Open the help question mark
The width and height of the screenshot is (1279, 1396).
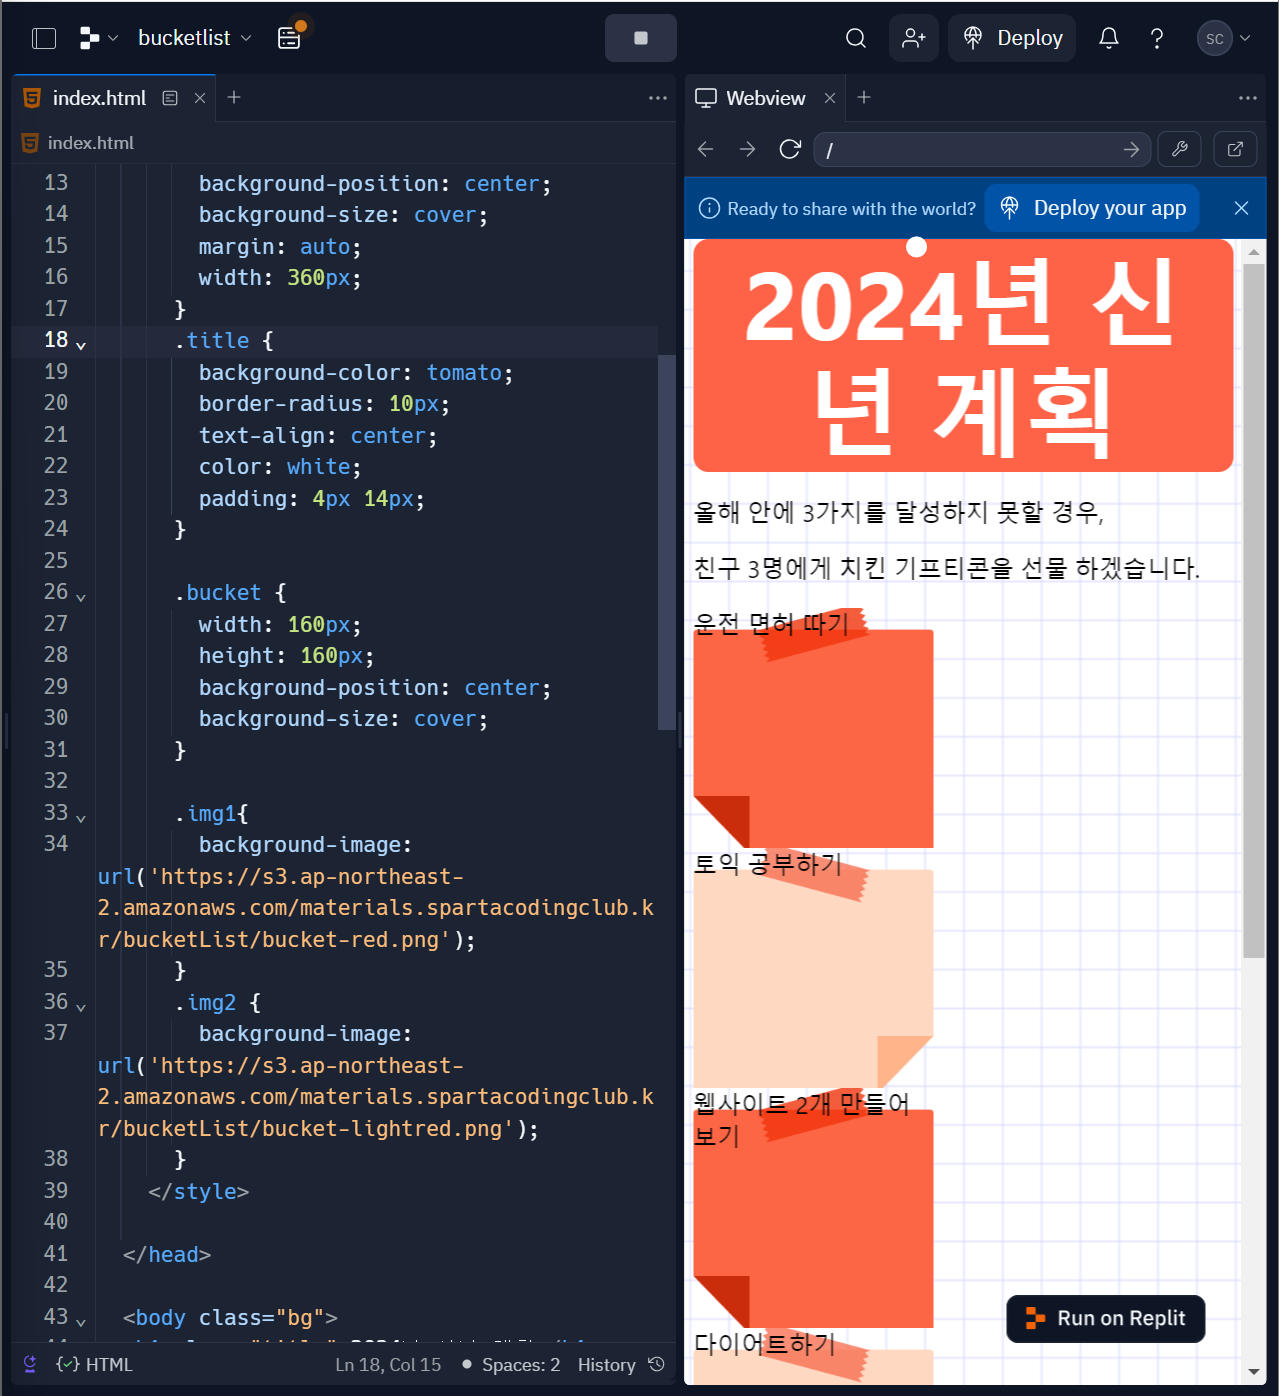click(x=1157, y=38)
